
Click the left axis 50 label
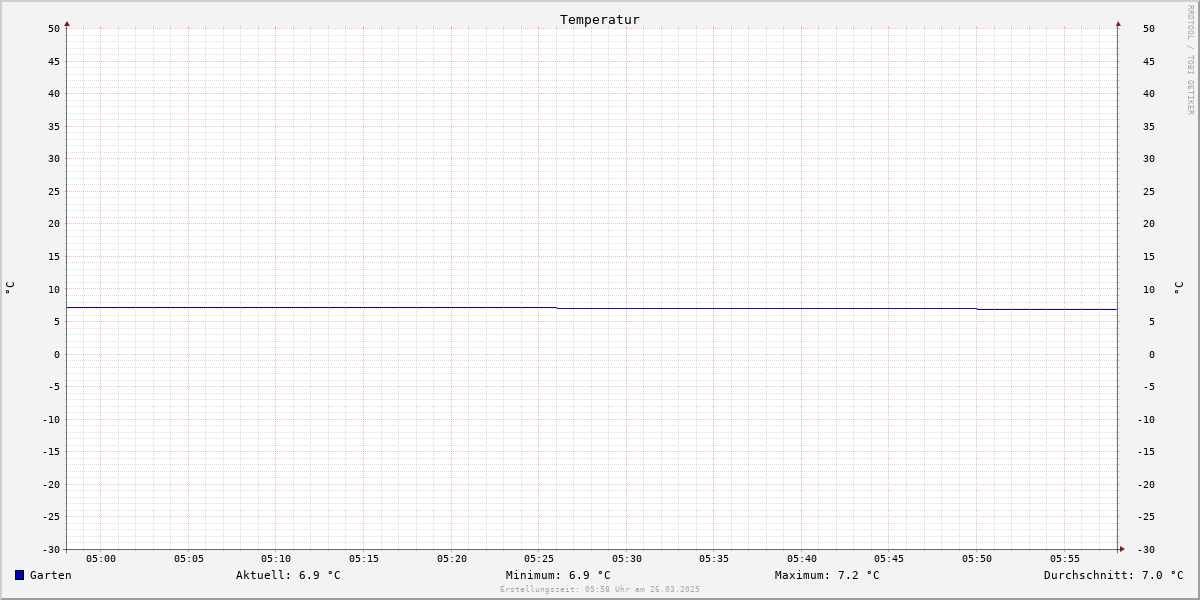tap(54, 28)
